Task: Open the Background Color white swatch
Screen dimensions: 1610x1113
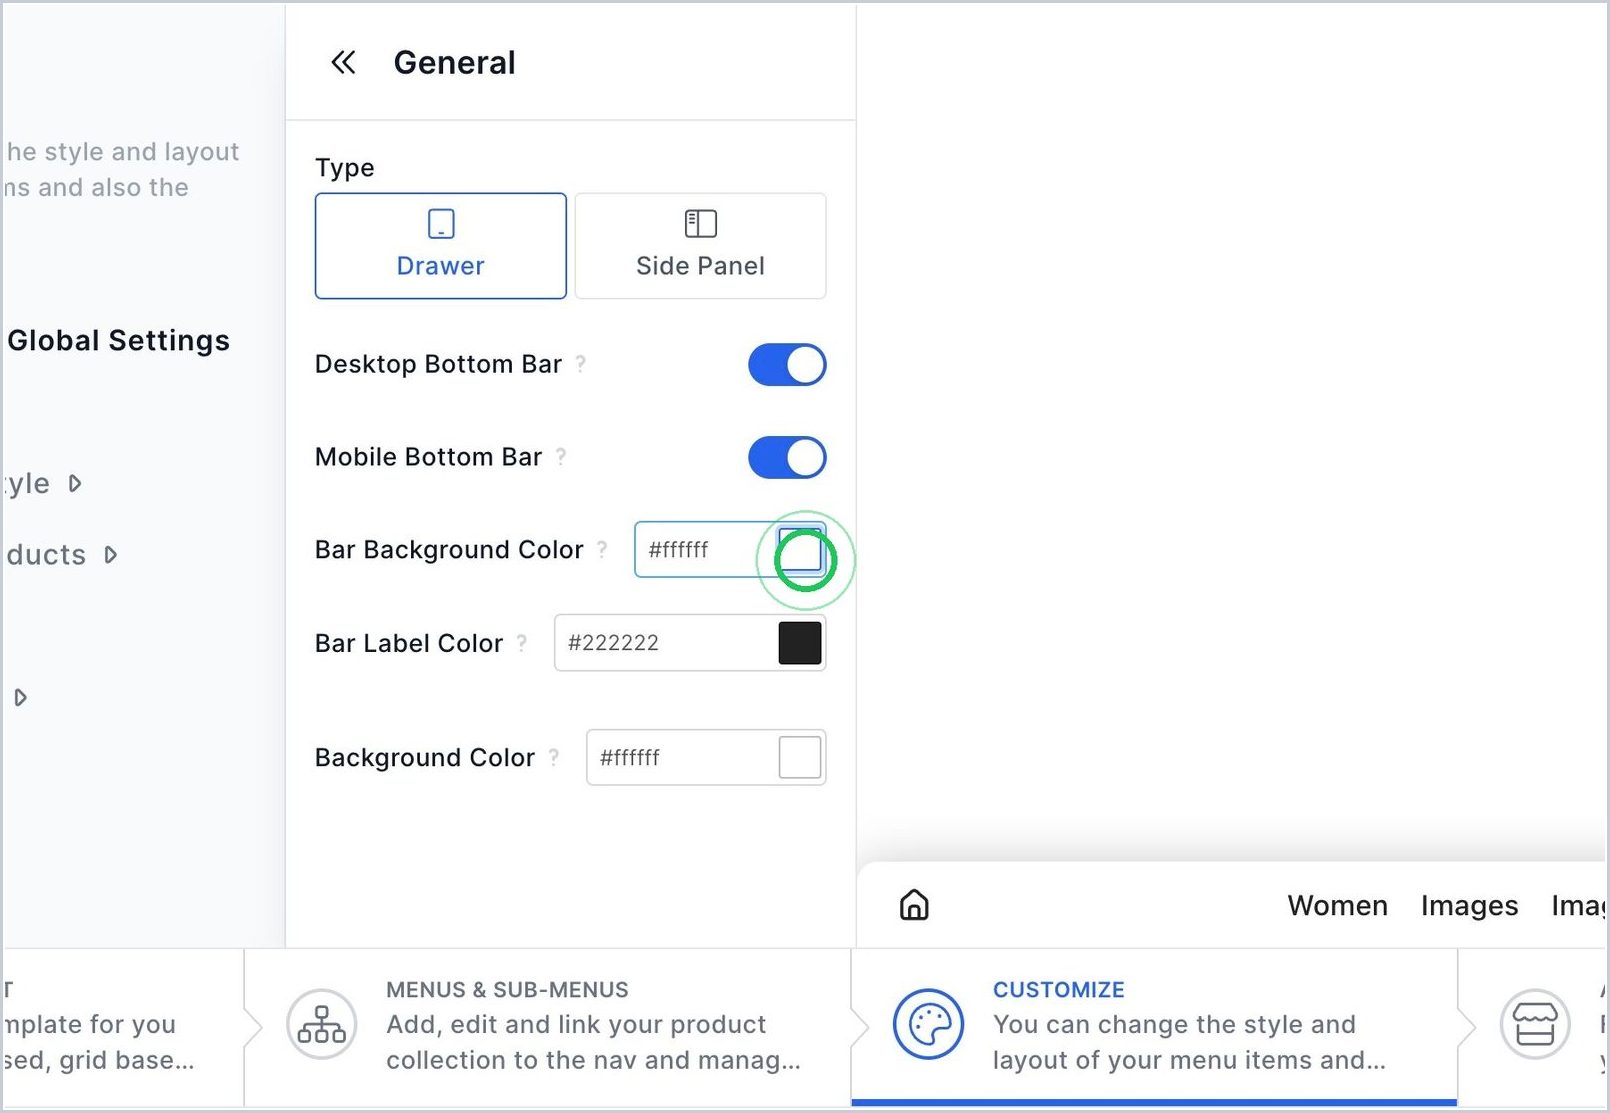Action: [x=800, y=758]
